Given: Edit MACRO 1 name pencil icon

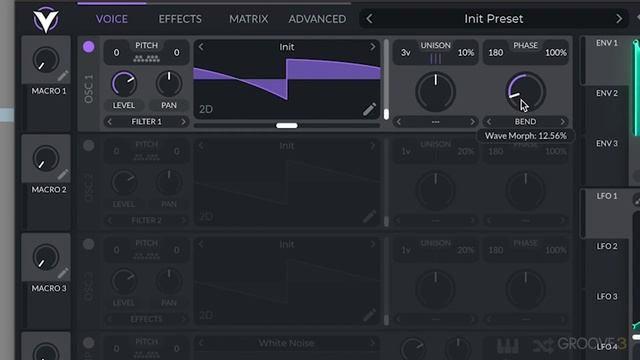Looking at the screenshot, I should (63, 76).
